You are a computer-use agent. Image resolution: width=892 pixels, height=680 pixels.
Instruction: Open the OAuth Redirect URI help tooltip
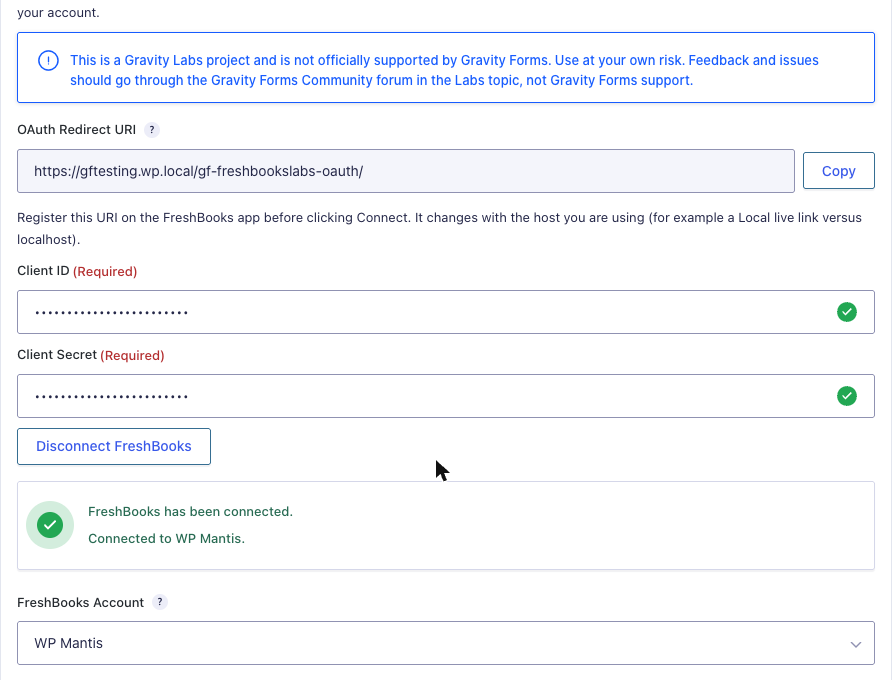(x=151, y=130)
